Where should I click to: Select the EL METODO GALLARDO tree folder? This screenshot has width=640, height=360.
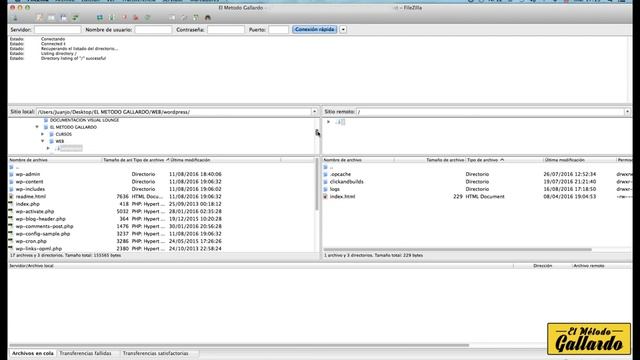point(73,127)
